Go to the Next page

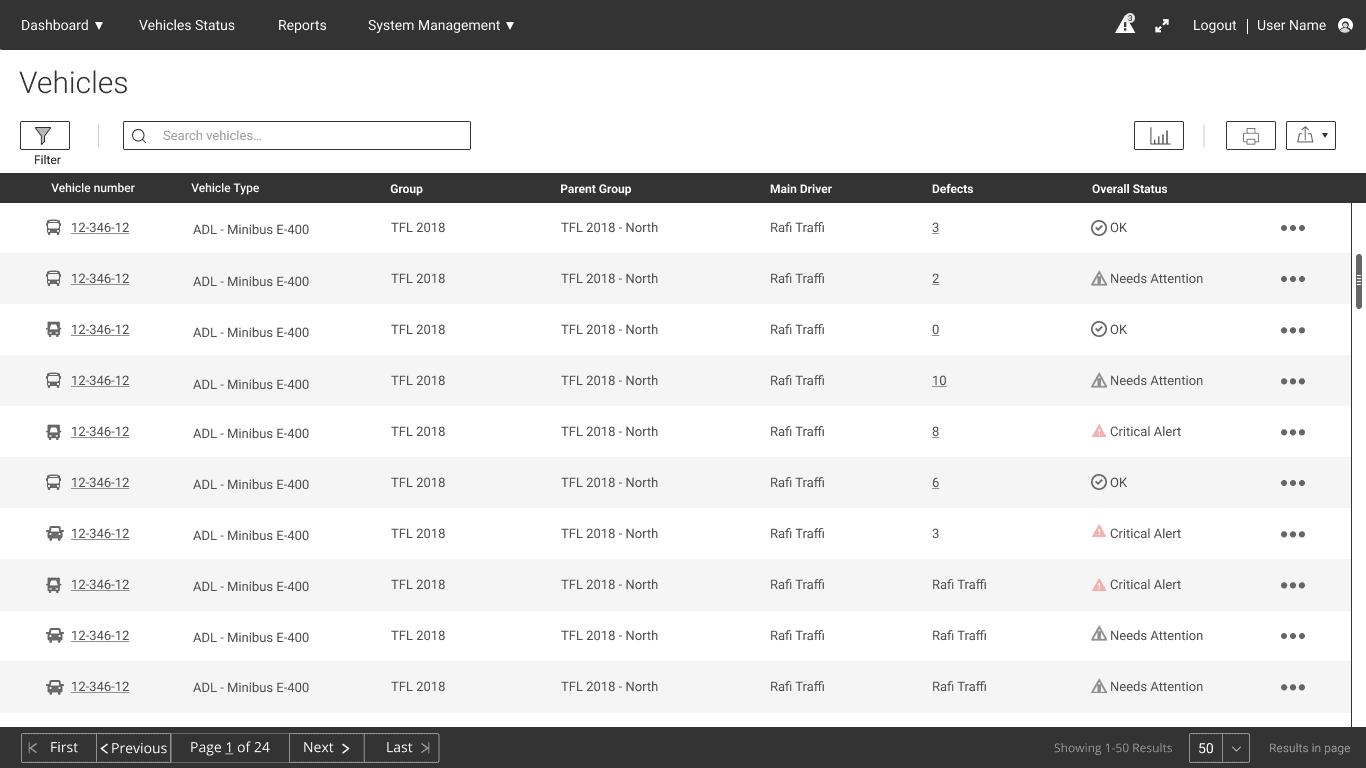coord(326,748)
